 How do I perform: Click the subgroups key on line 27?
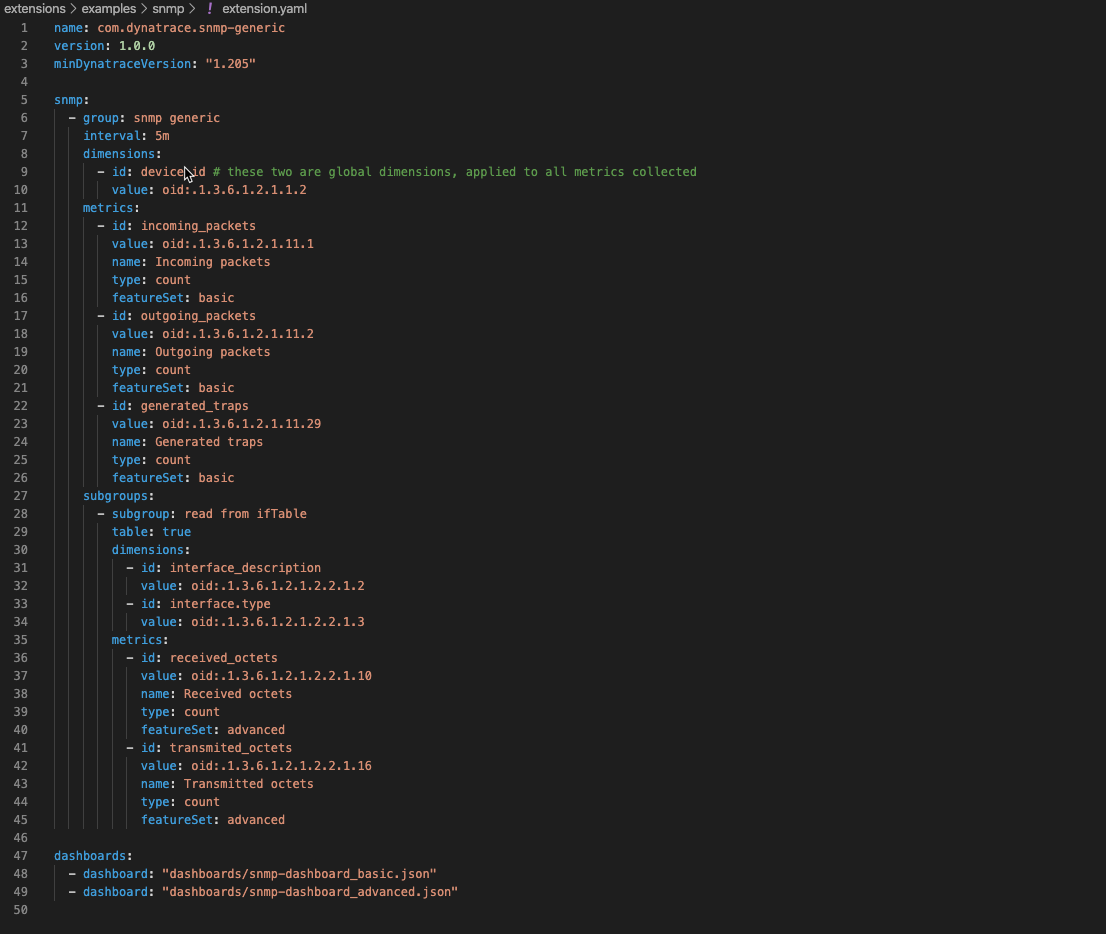(x=115, y=496)
